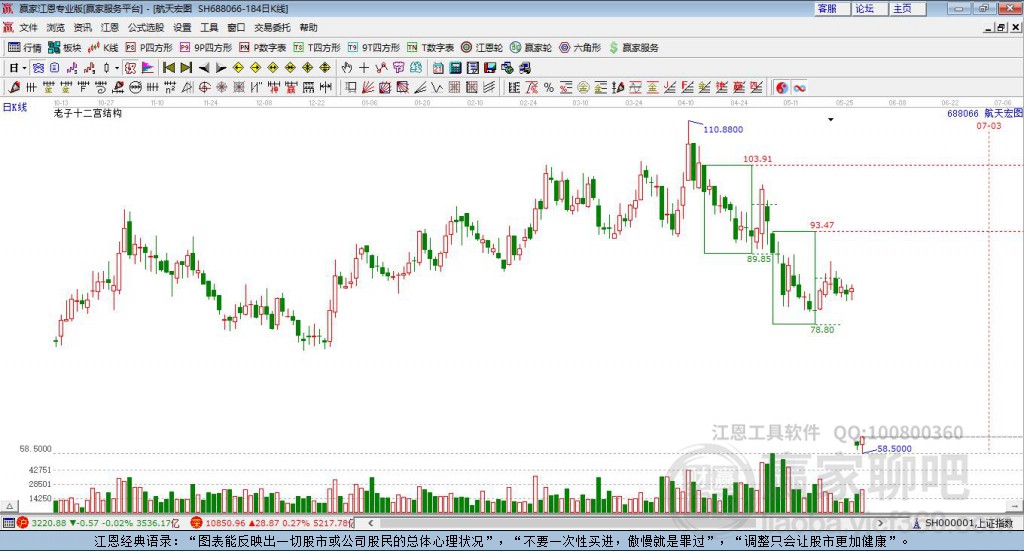Open the T四方形 tool

pos(317,48)
